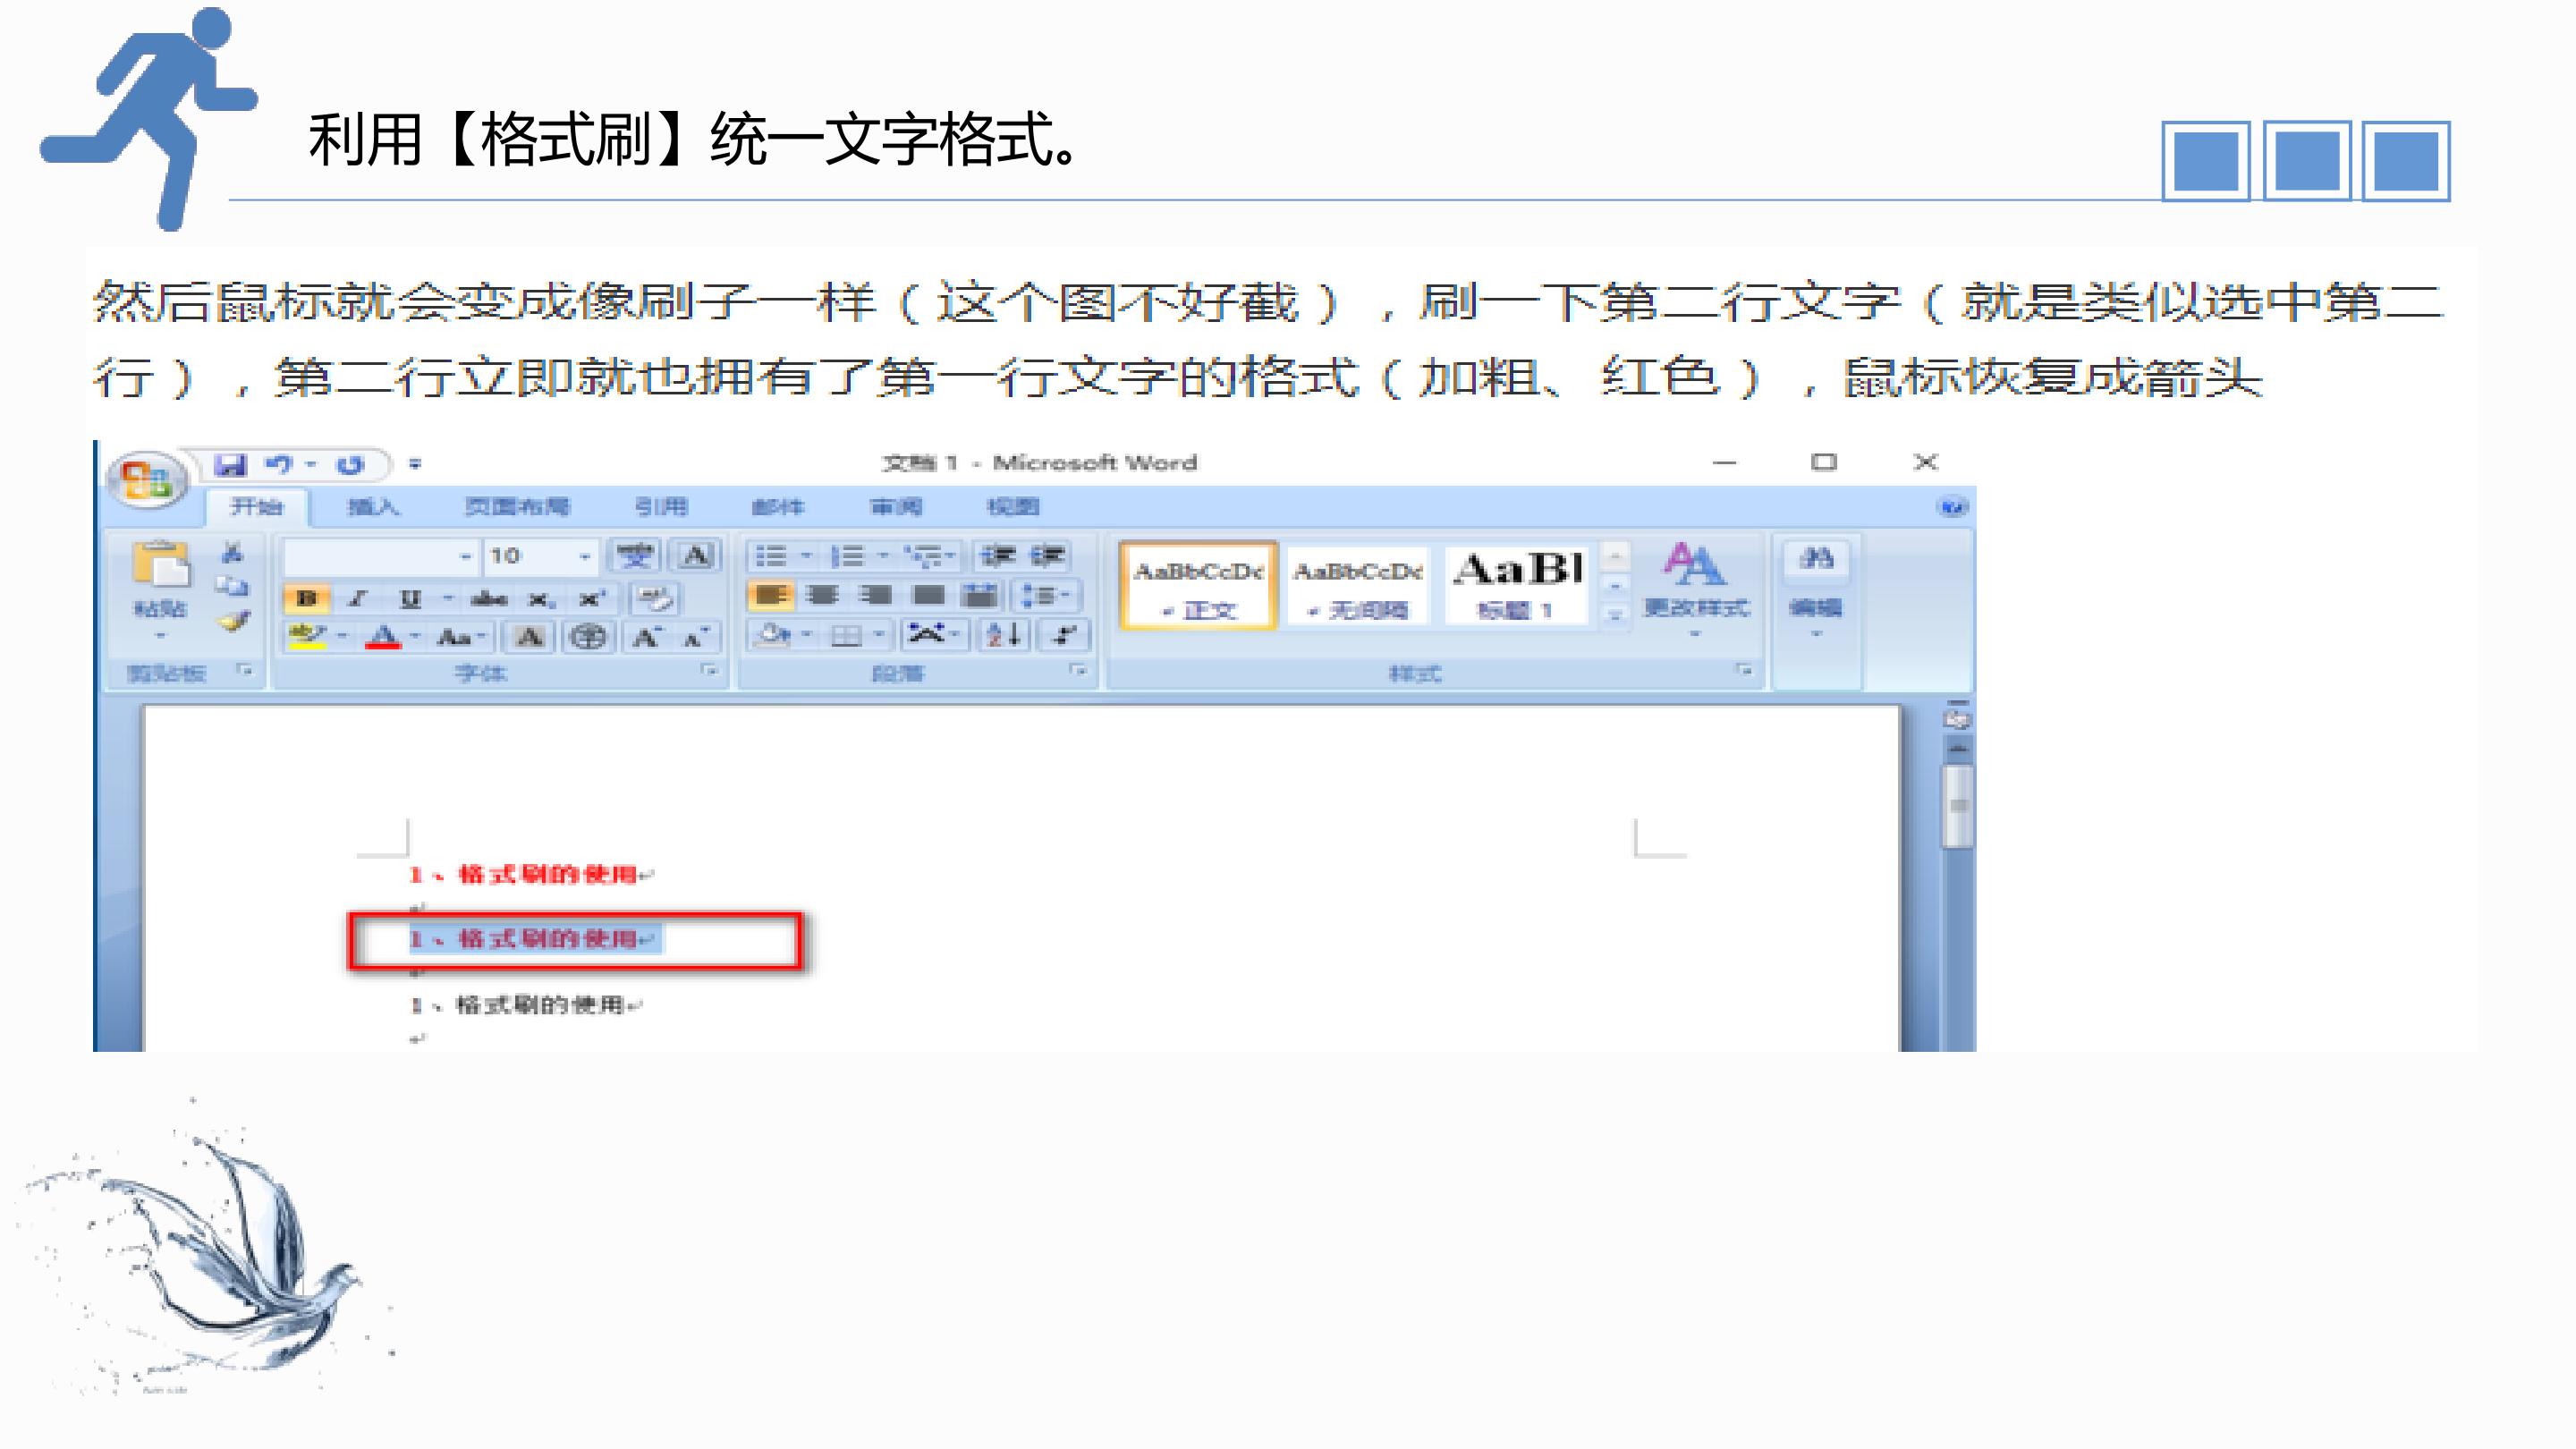Toggle subscript formatting
The image size is (2576, 1449).
pyautogui.click(x=540, y=599)
